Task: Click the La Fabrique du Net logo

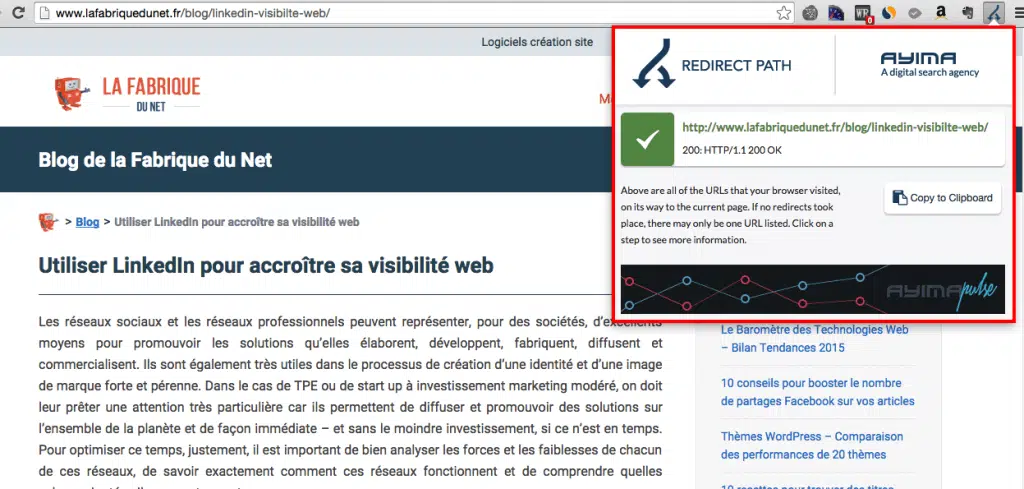Action: pos(128,93)
